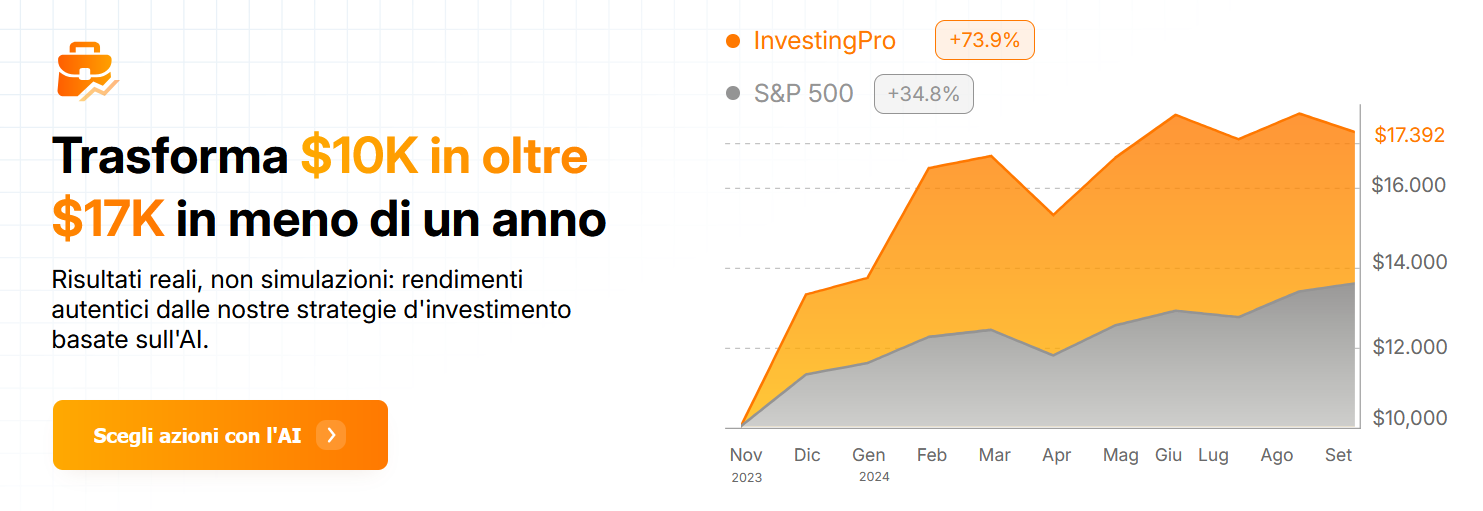Click the 'Risultati reali, non simulazioni' paragraph
This screenshot has height=511, width=1483.
pyautogui.click(x=311, y=310)
